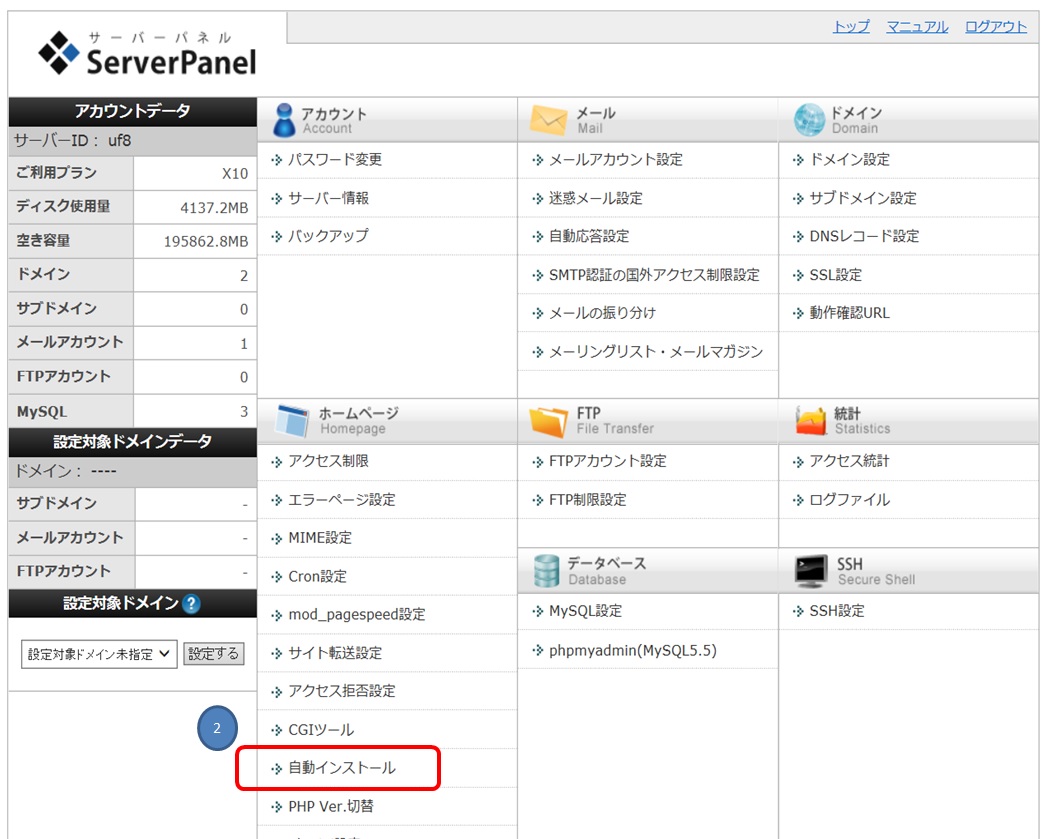Click the Domain globe icon
The height and width of the screenshot is (839, 1049).
(808, 120)
